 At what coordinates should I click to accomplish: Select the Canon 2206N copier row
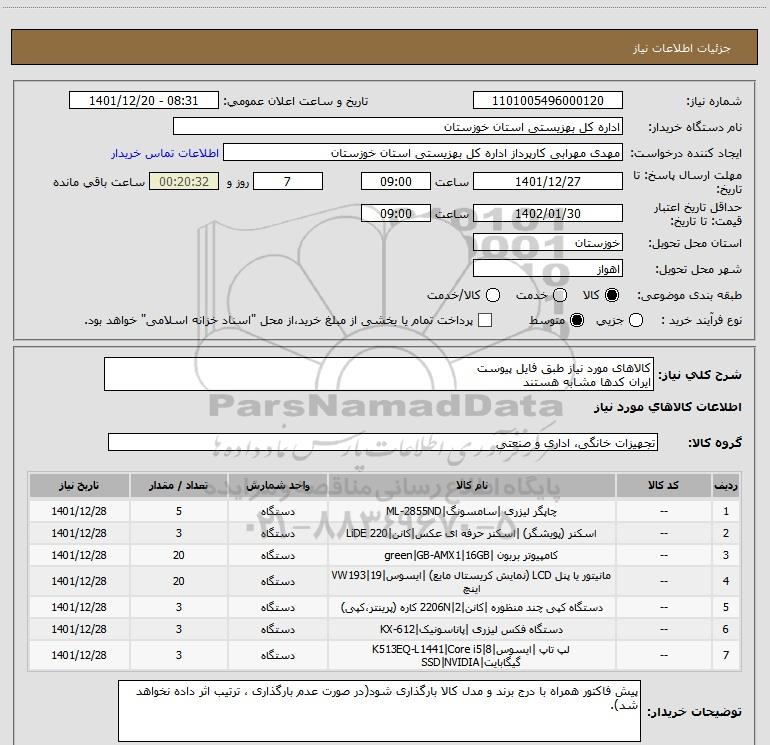[385, 607]
